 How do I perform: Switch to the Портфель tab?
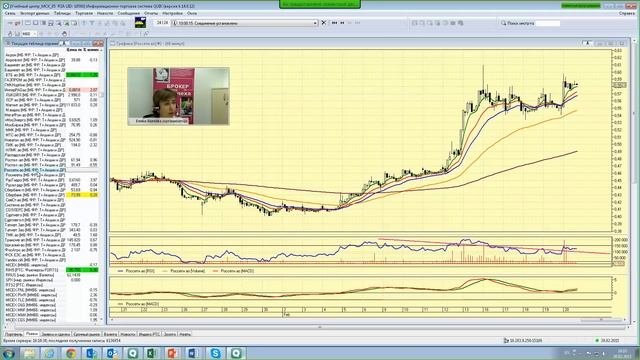[13, 334]
